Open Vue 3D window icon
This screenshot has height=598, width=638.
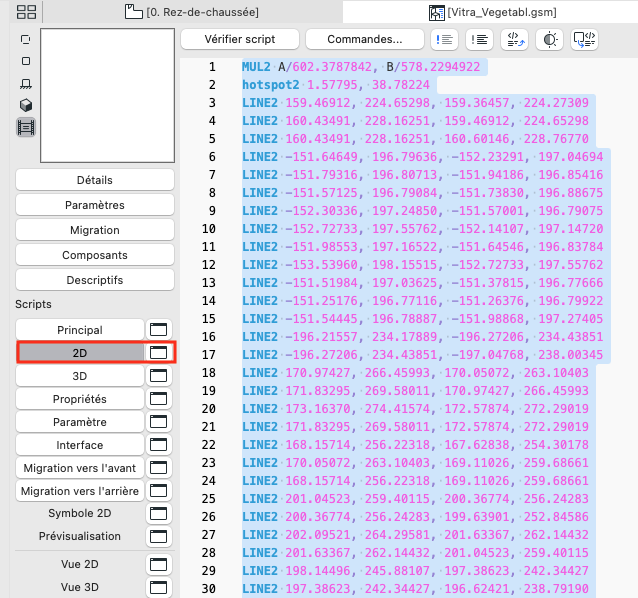tap(158, 587)
